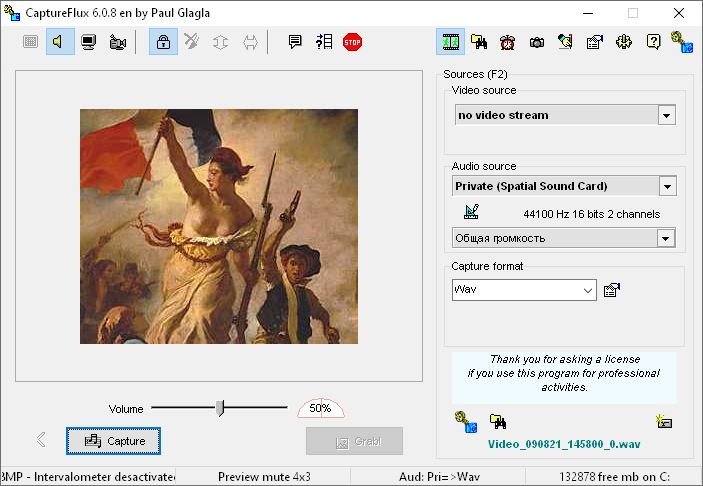Open the red alarm clock scheduler
Viewport: 703px width, 486px height.
508,42
